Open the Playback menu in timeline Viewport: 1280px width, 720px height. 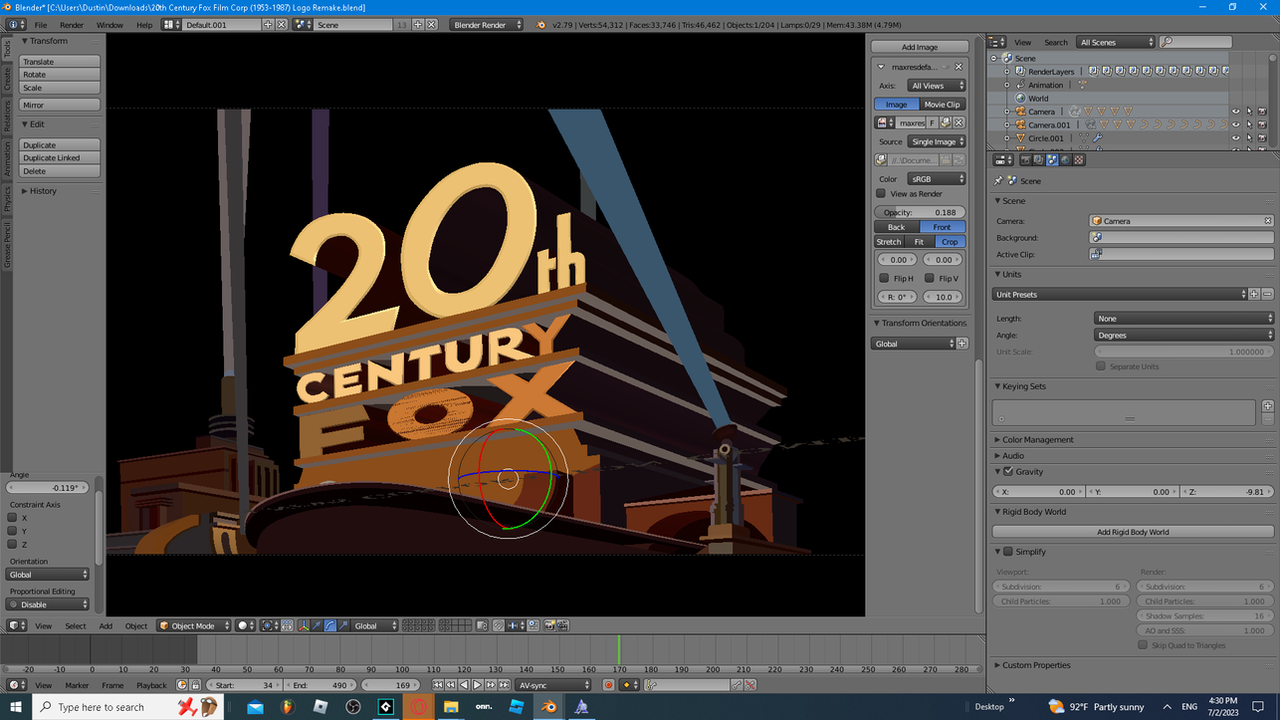[151, 685]
